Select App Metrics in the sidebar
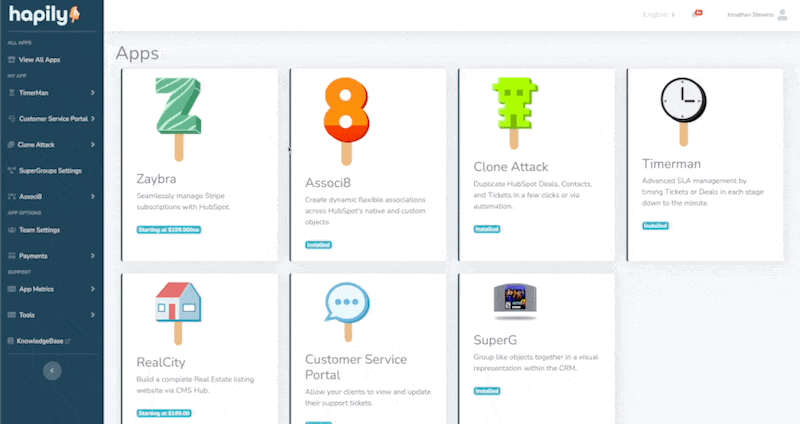Viewport: 800px width, 424px height. 36,289
